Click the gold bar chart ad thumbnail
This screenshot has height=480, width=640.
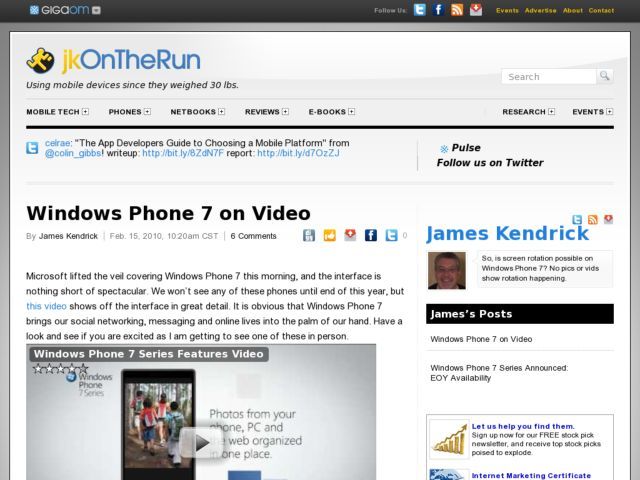[x=449, y=439]
